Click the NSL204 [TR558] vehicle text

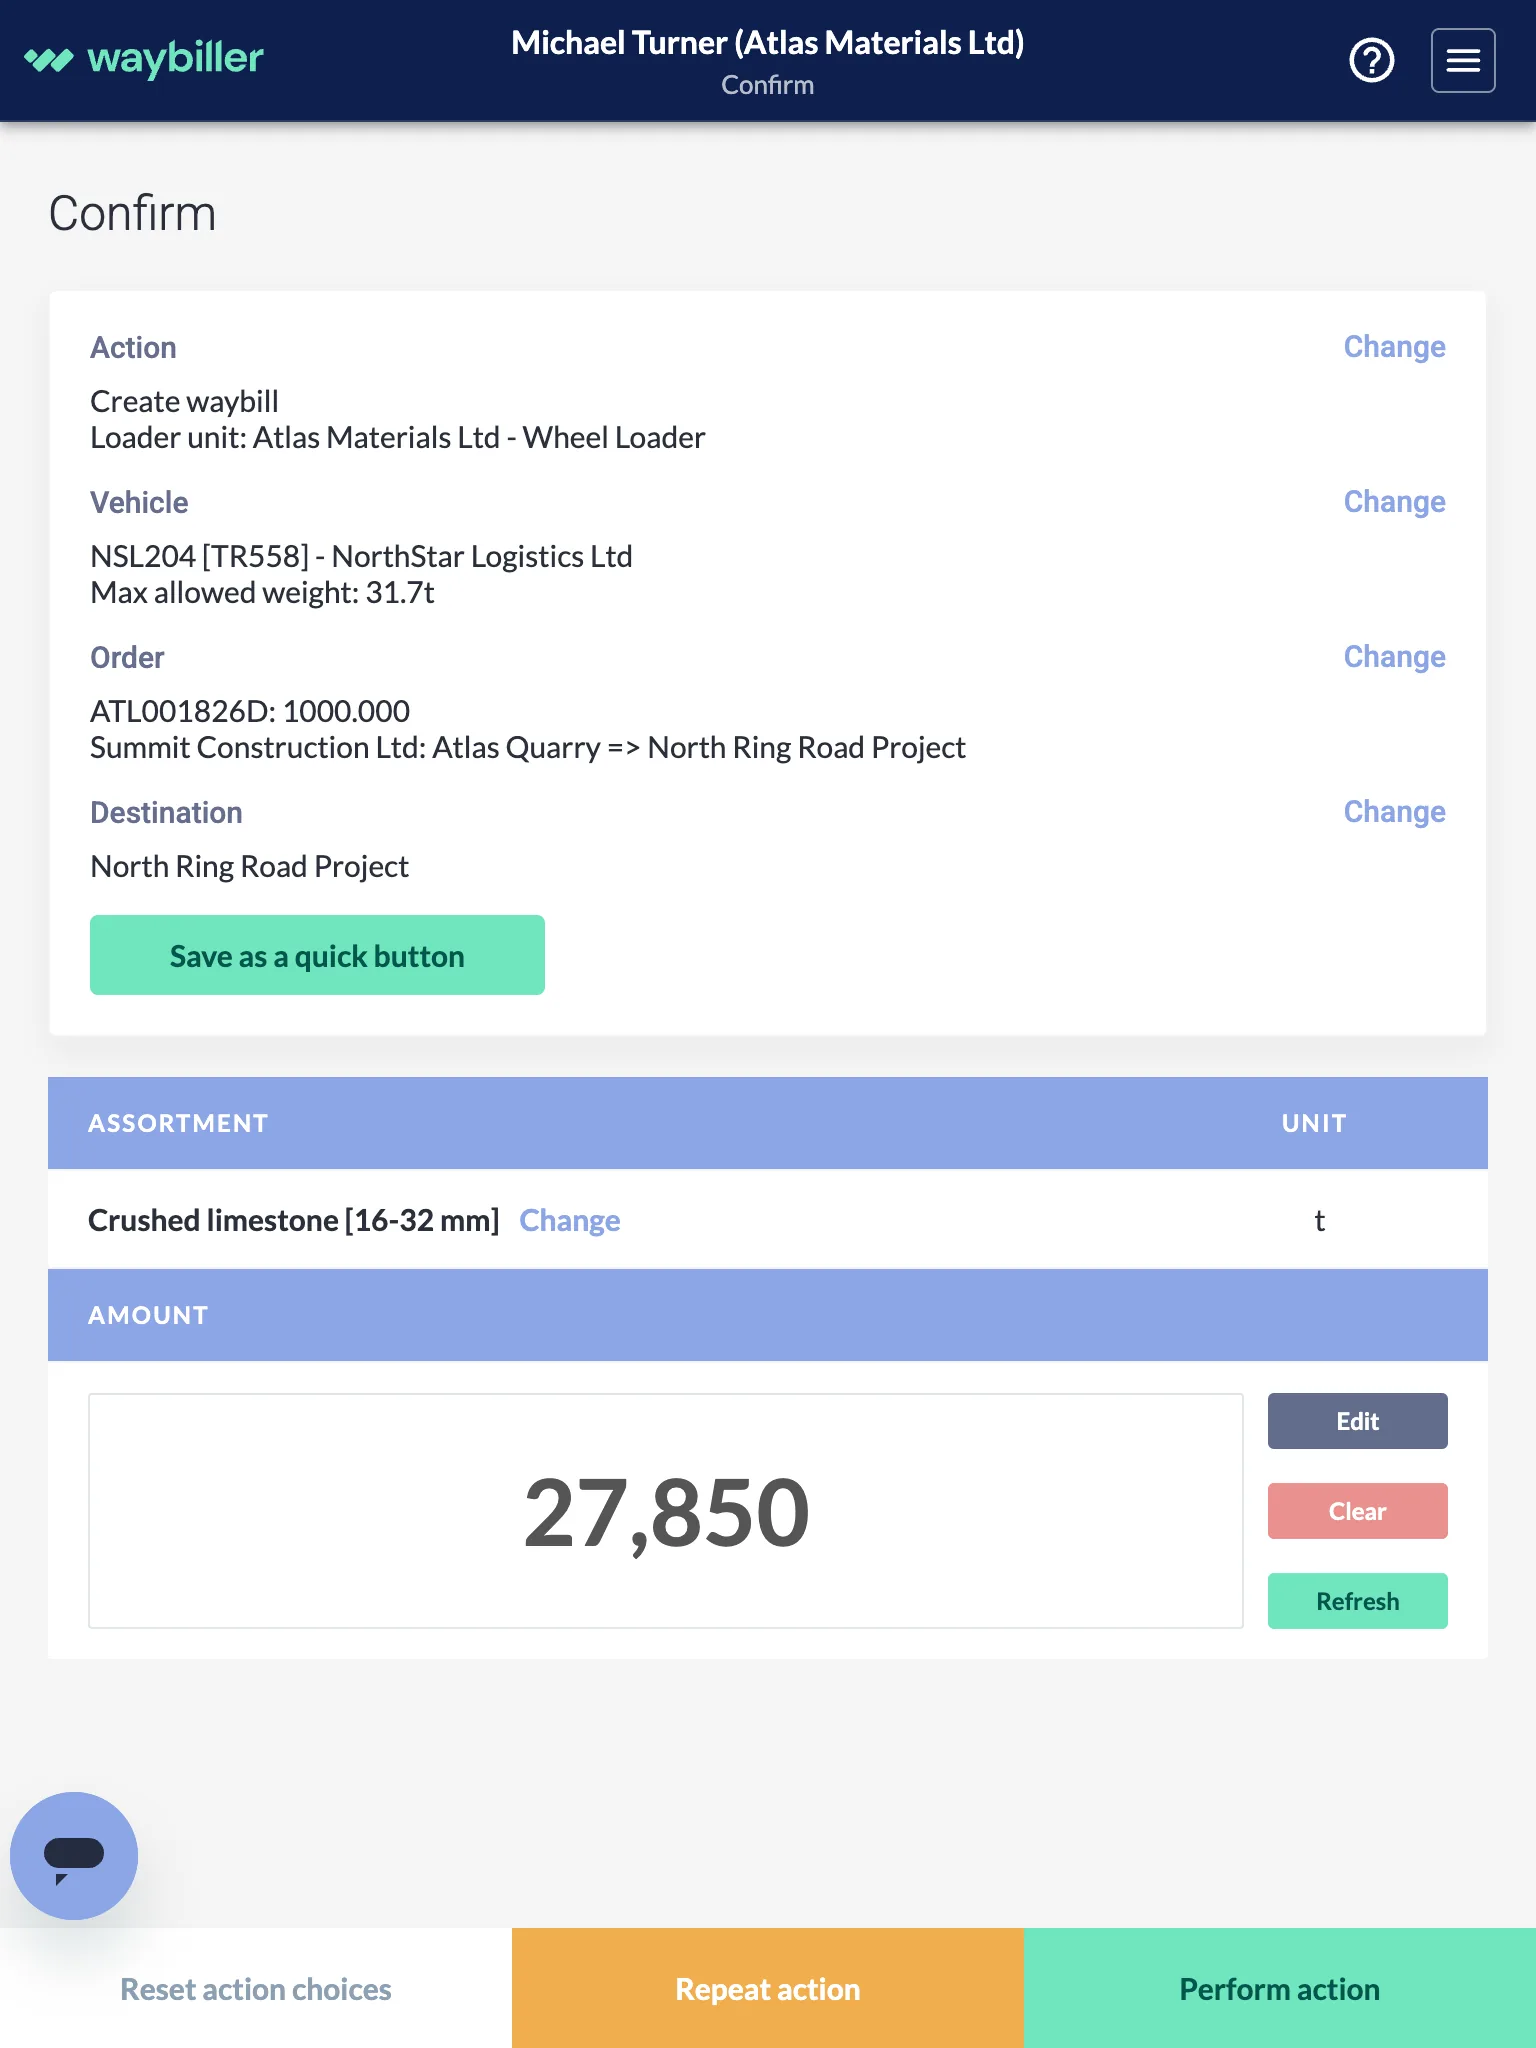361,556
